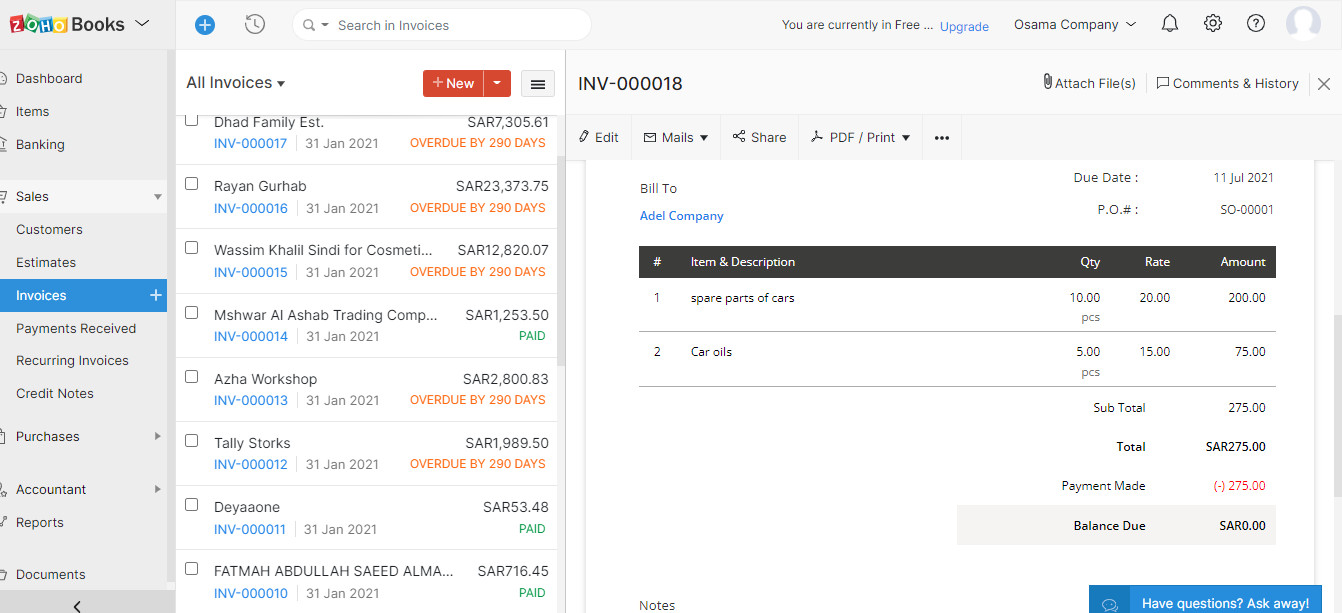This screenshot has height=613, width=1342.
Task: Open Documents in sidebar
Action: pyautogui.click(x=51, y=575)
